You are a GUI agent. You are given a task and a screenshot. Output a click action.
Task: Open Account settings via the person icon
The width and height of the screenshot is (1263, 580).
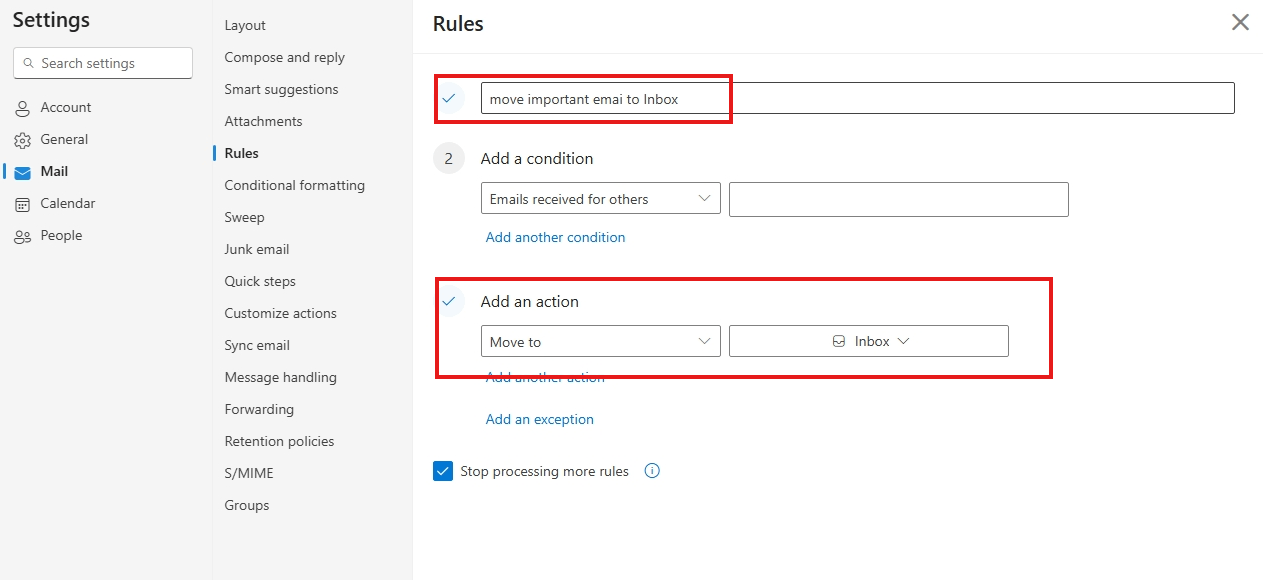tap(22, 107)
